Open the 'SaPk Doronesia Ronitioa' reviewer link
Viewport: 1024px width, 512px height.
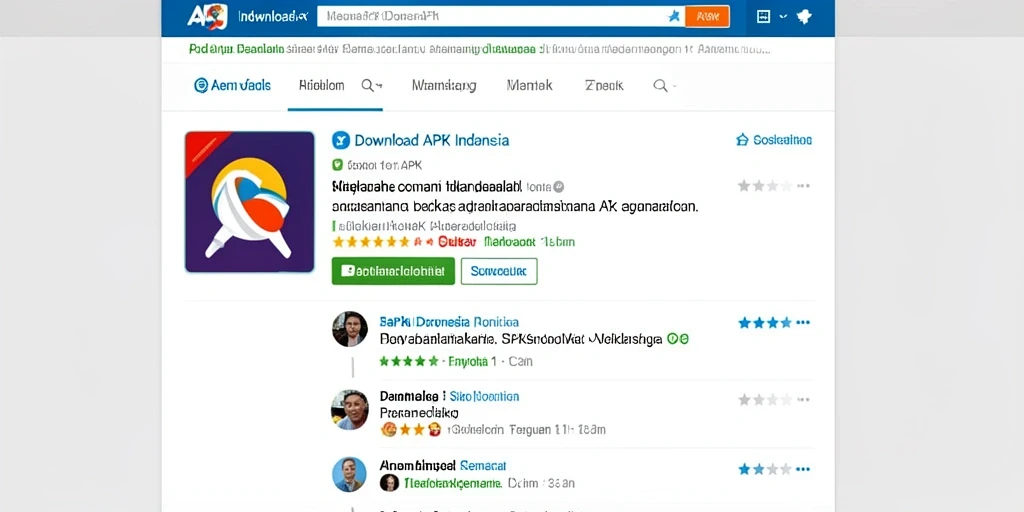449,322
